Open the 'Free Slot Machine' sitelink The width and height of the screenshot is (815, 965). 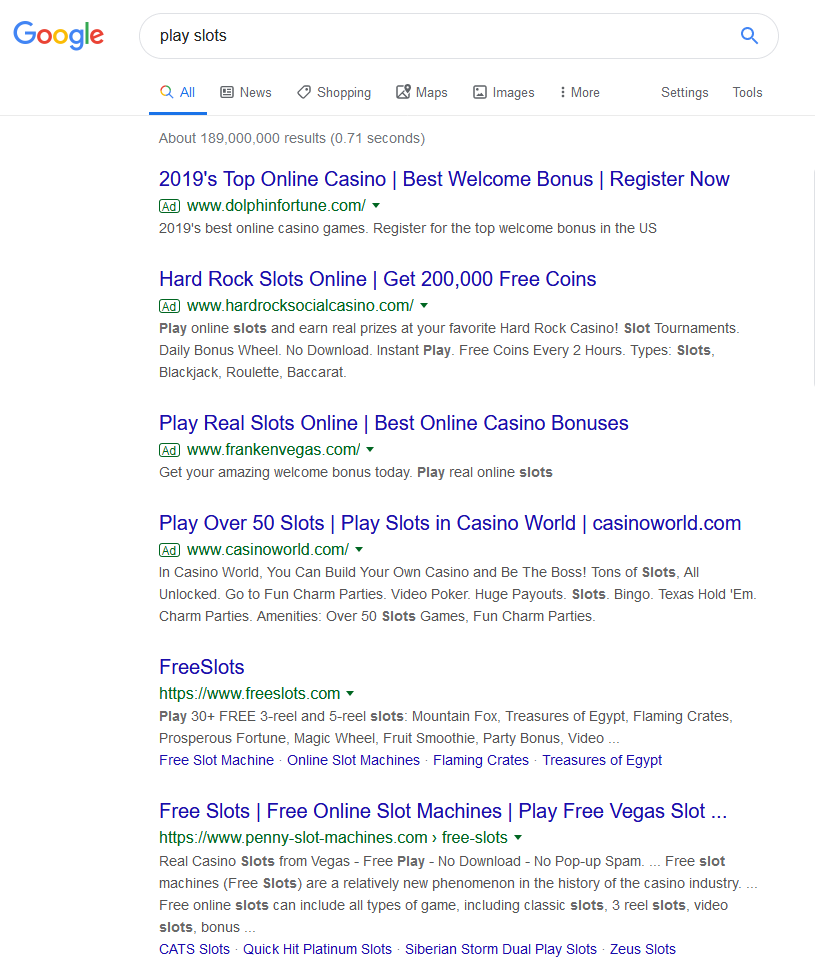pos(216,760)
